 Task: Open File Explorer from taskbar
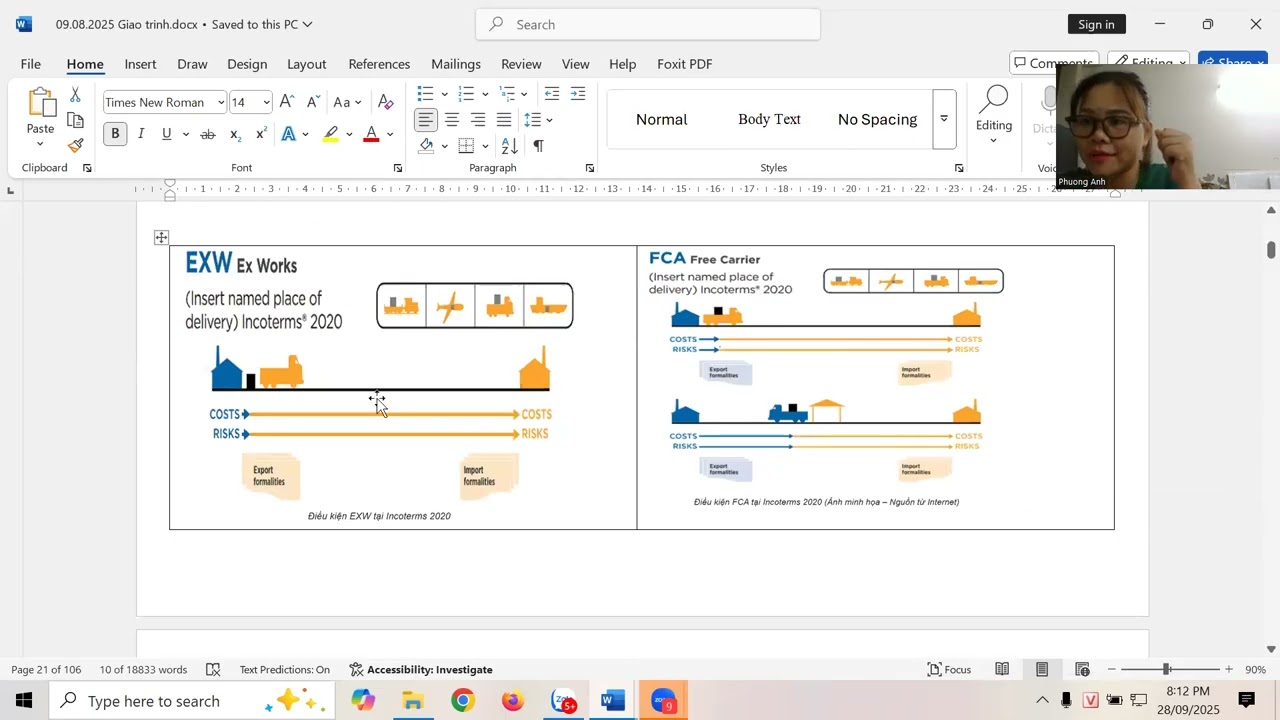coord(413,701)
